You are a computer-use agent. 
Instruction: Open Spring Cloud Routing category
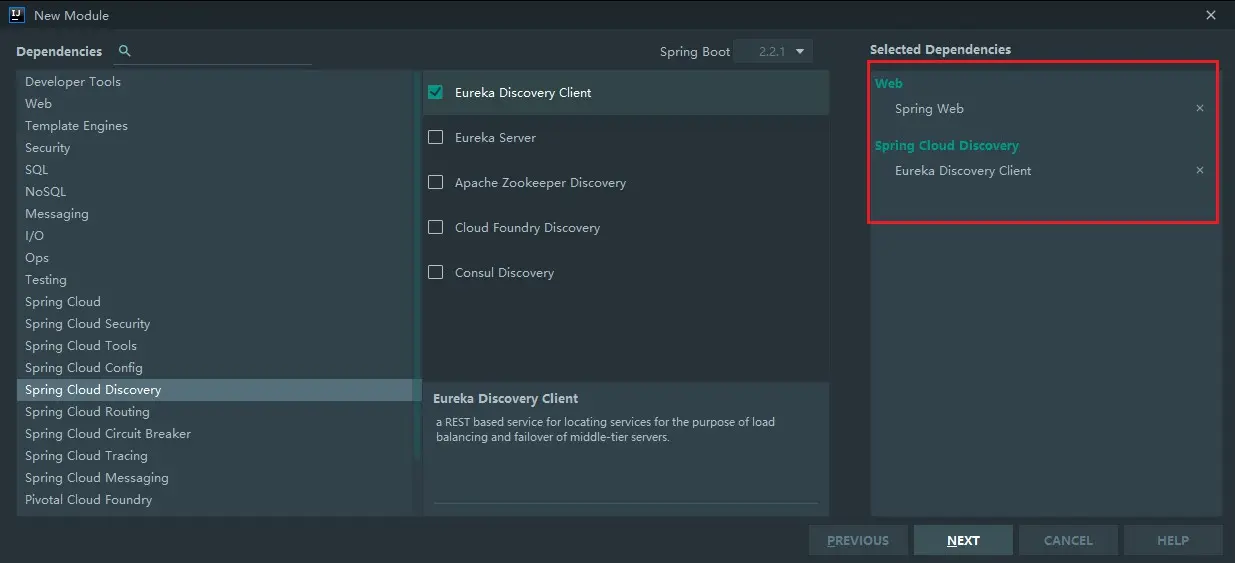point(215,412)
